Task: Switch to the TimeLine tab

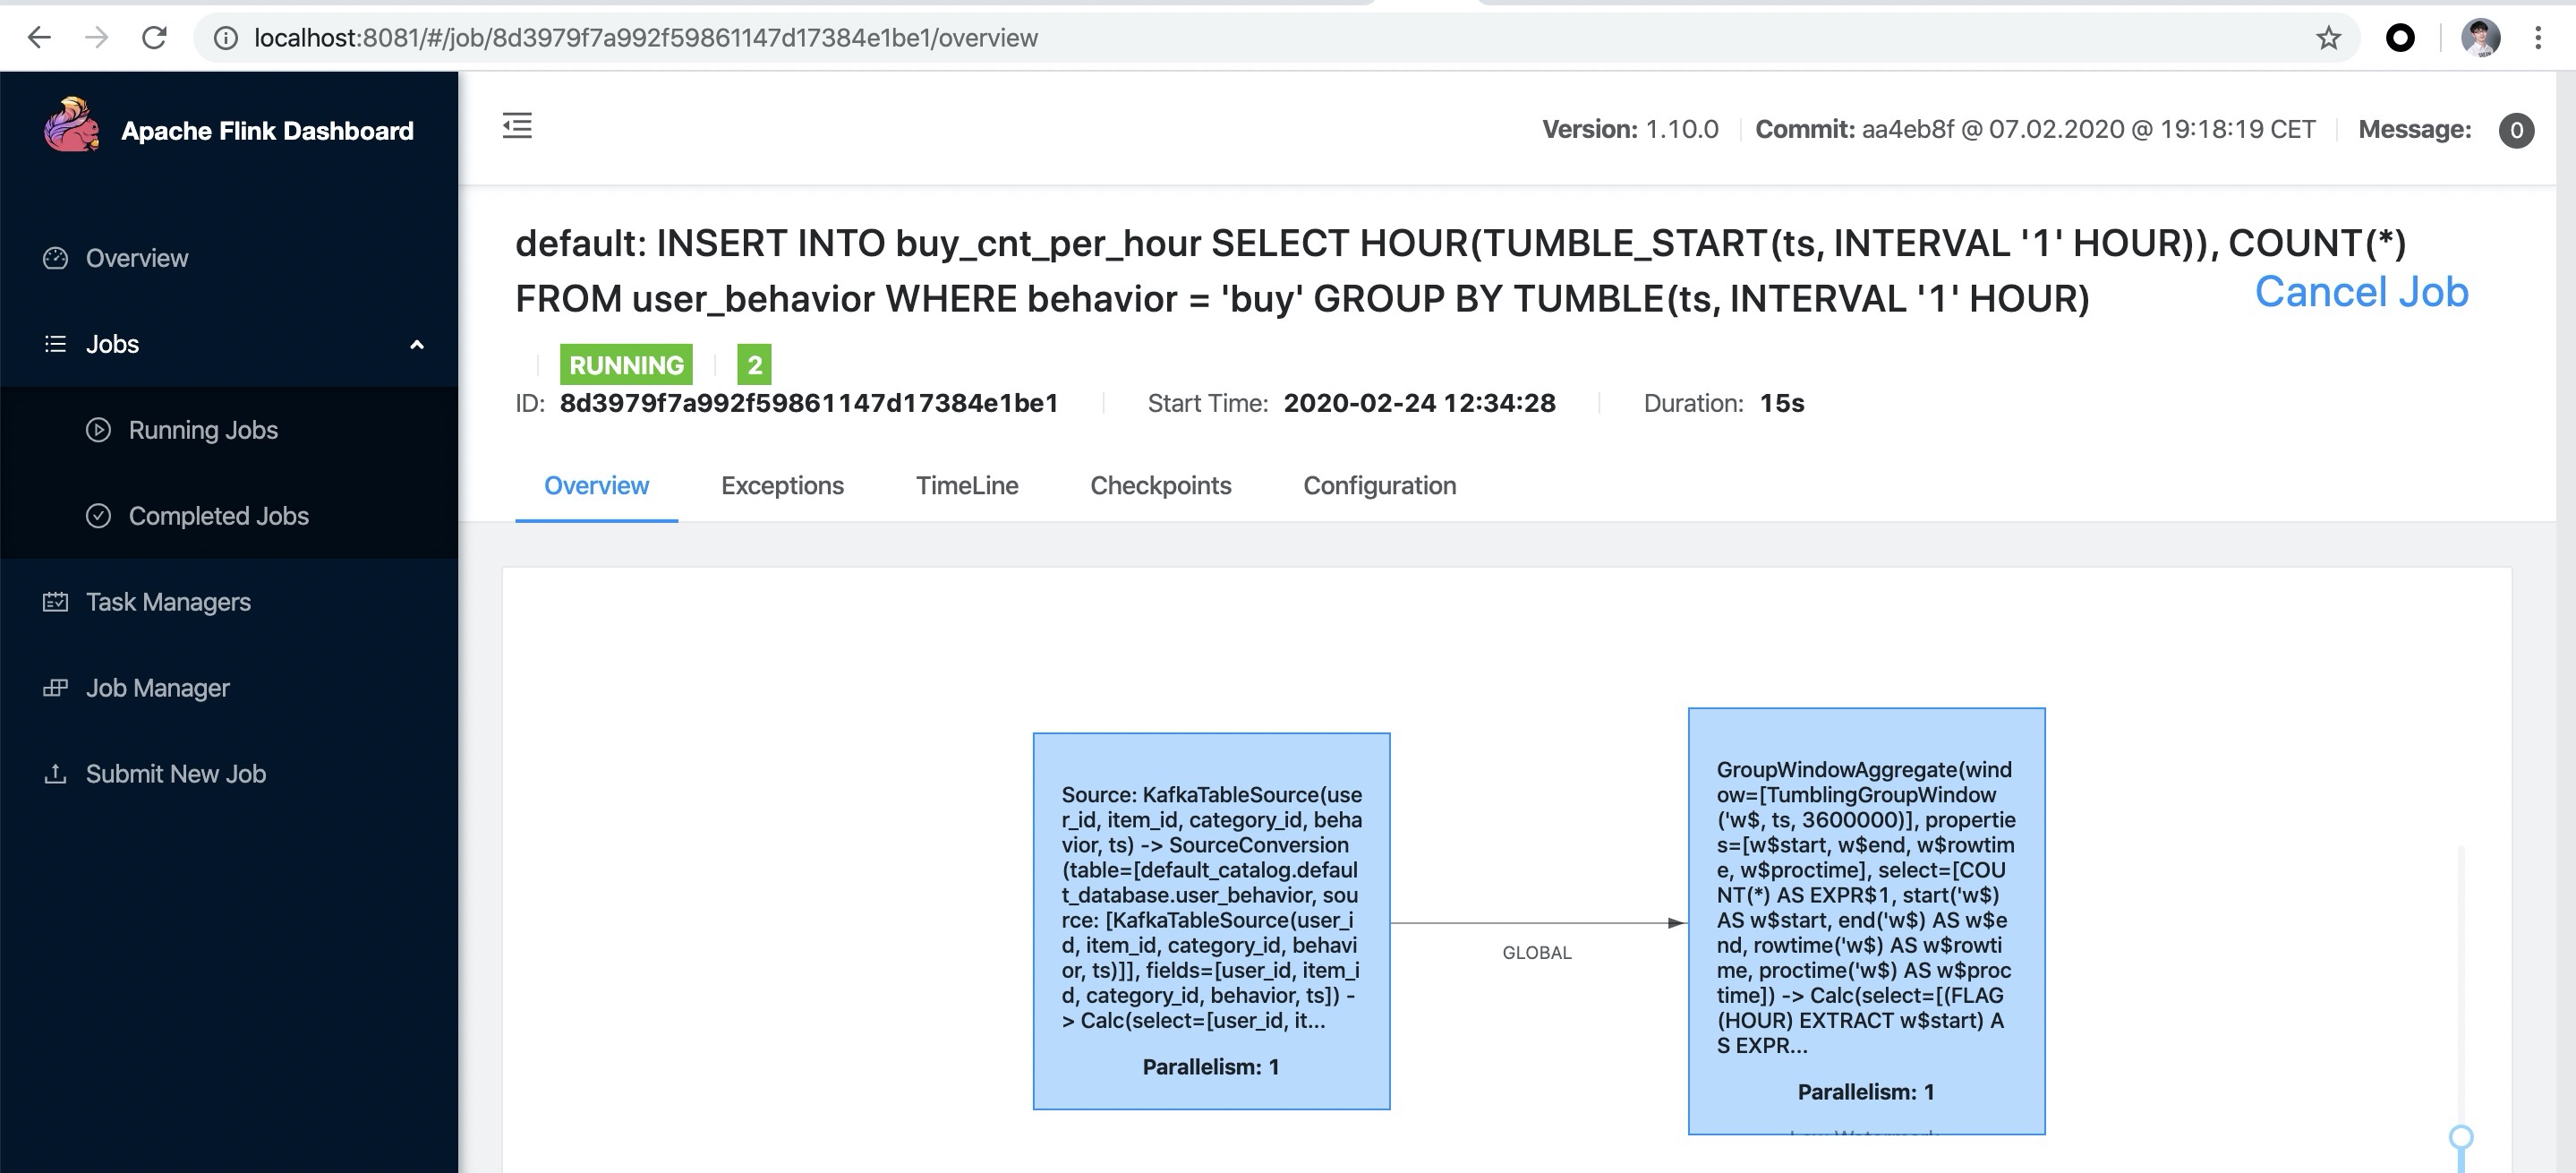Action: (x=968, y=483)
